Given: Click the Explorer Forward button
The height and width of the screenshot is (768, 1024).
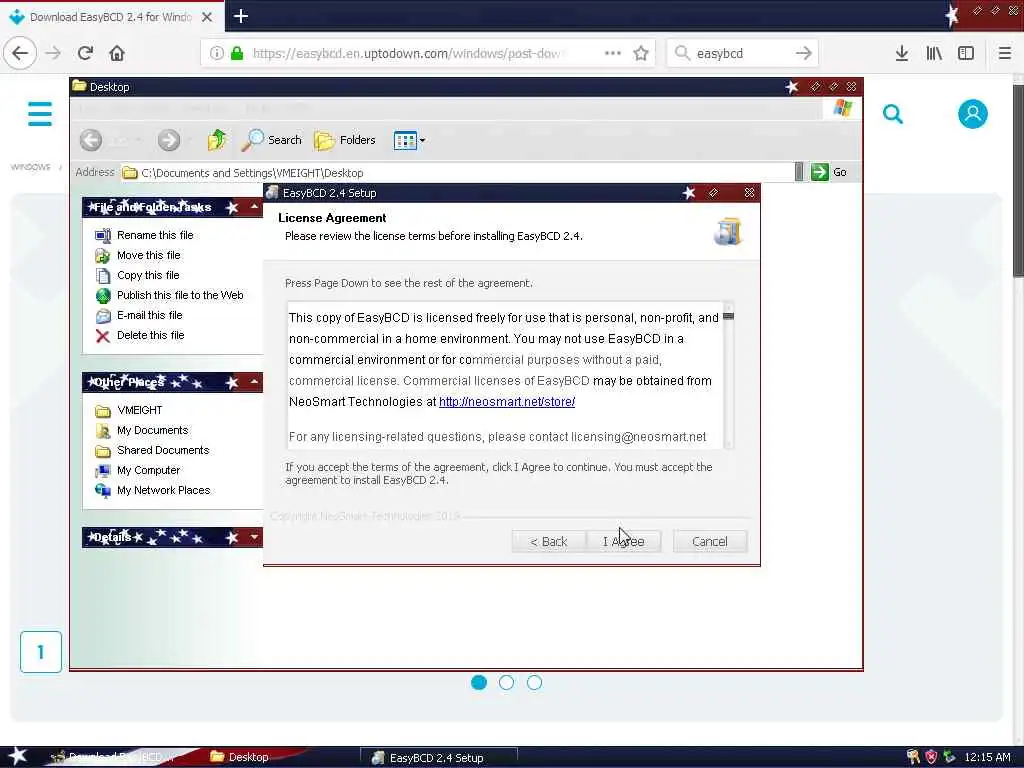Looking at the screenshot, I should click(168, 140).
